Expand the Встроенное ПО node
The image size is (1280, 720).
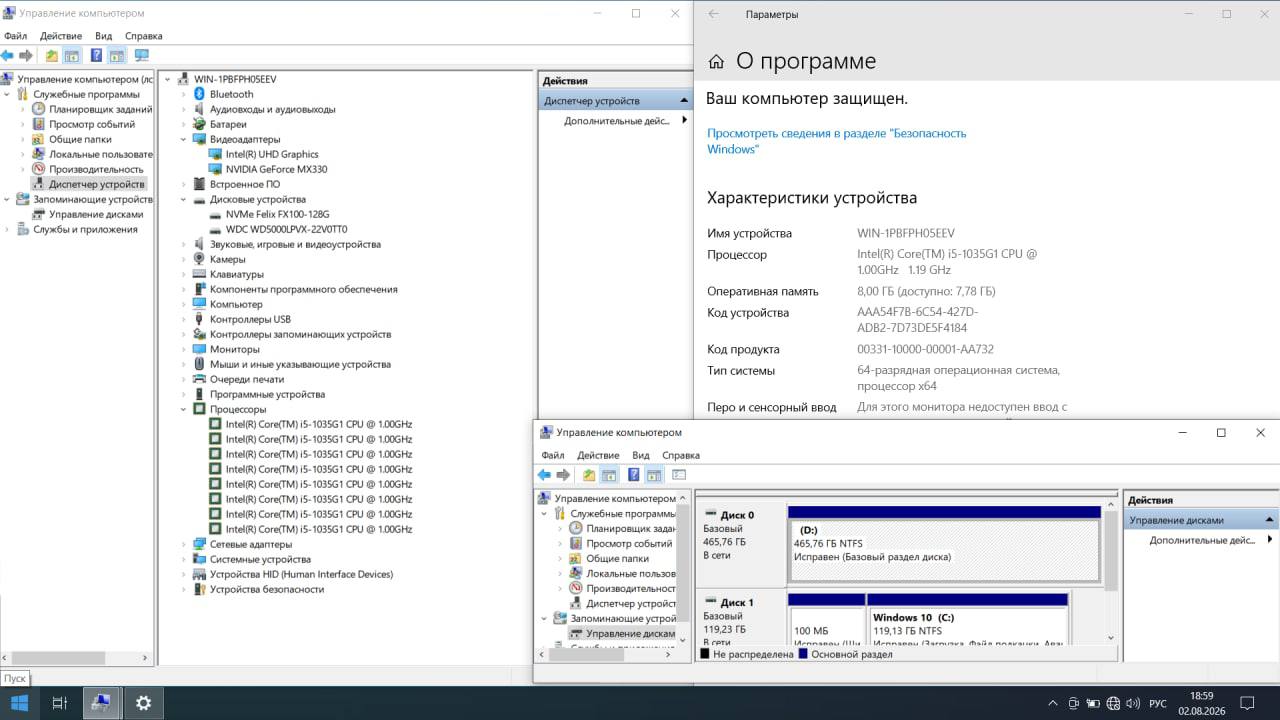(184, 184)
